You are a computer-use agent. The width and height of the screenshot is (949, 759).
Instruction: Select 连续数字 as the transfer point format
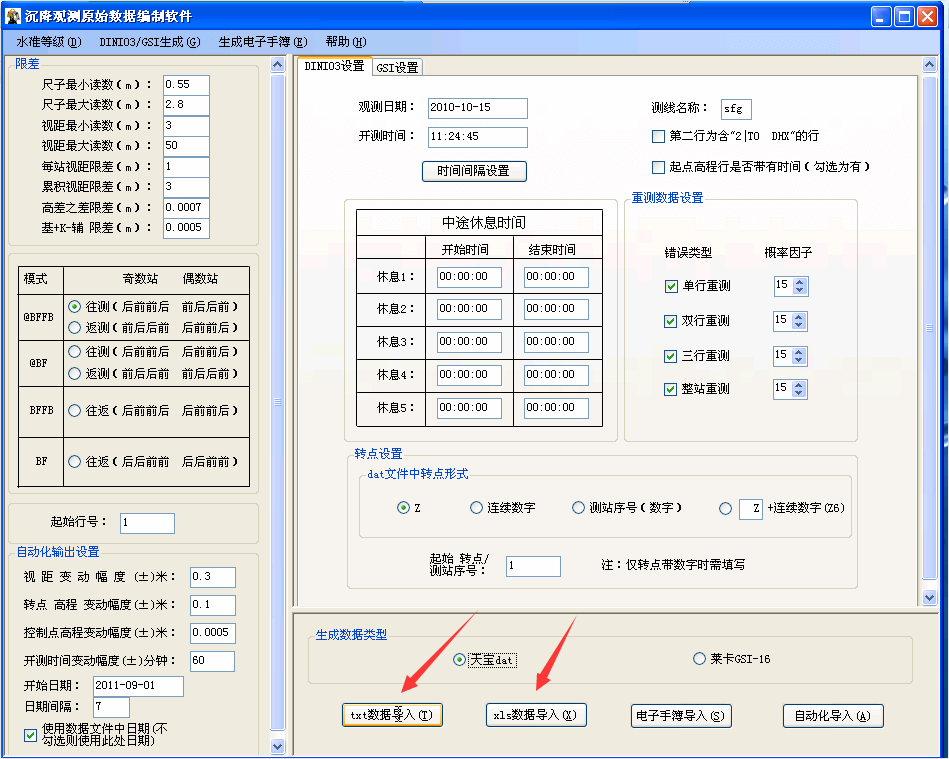(476, 507)
